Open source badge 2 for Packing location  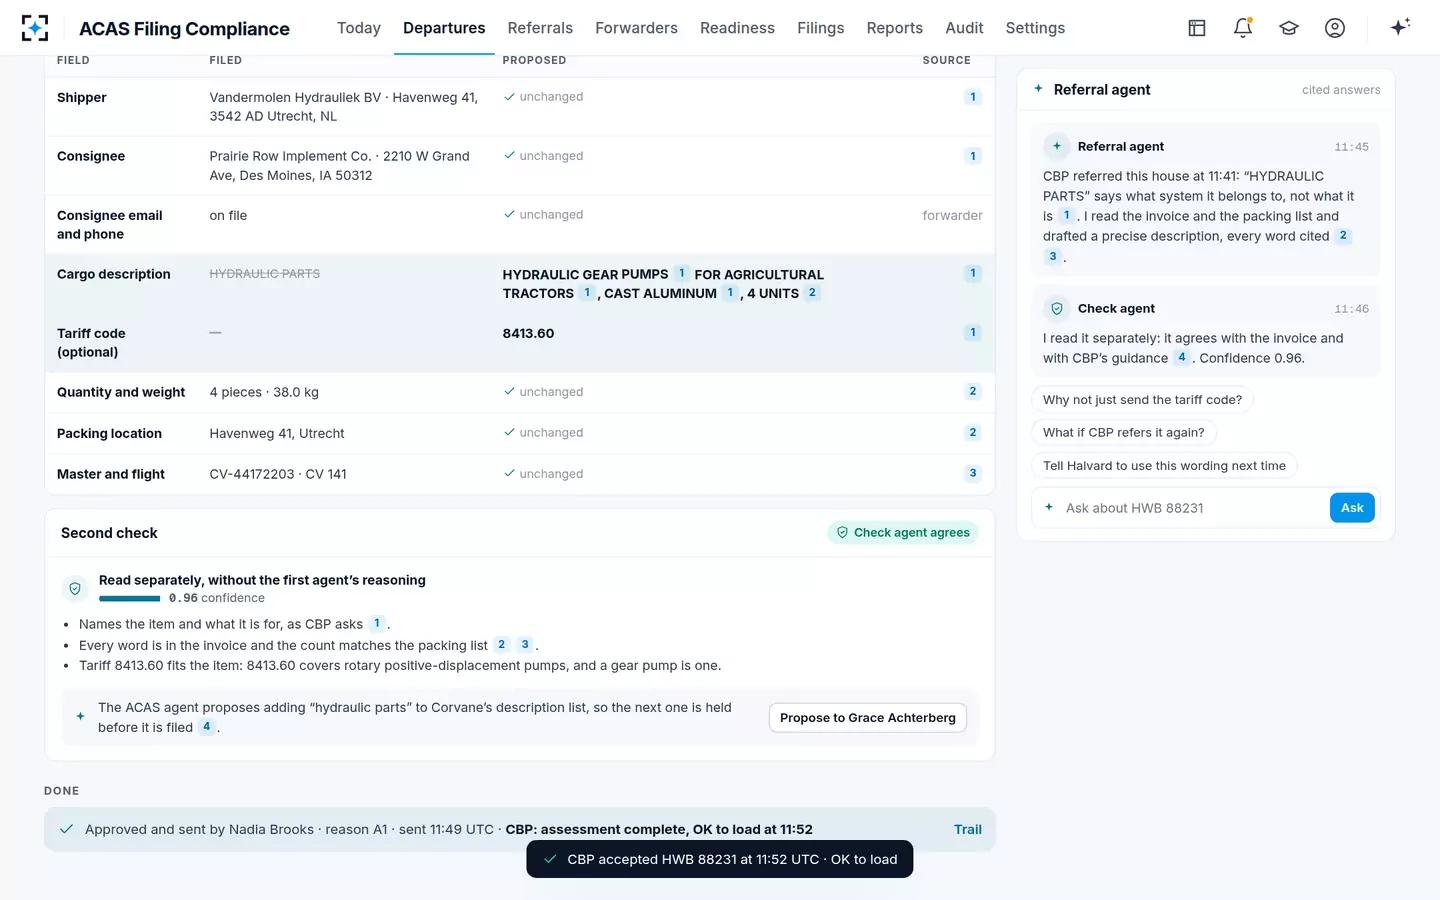pyautogui.click(x=972, y=433)
